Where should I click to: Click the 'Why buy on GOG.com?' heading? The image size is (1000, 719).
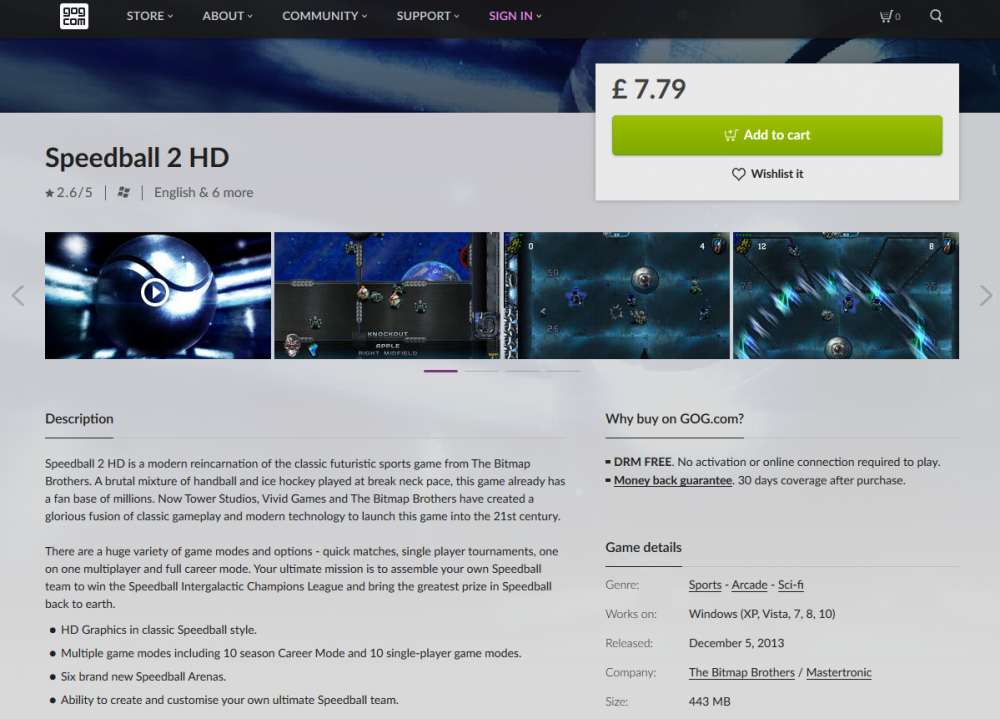pos(675,419)
